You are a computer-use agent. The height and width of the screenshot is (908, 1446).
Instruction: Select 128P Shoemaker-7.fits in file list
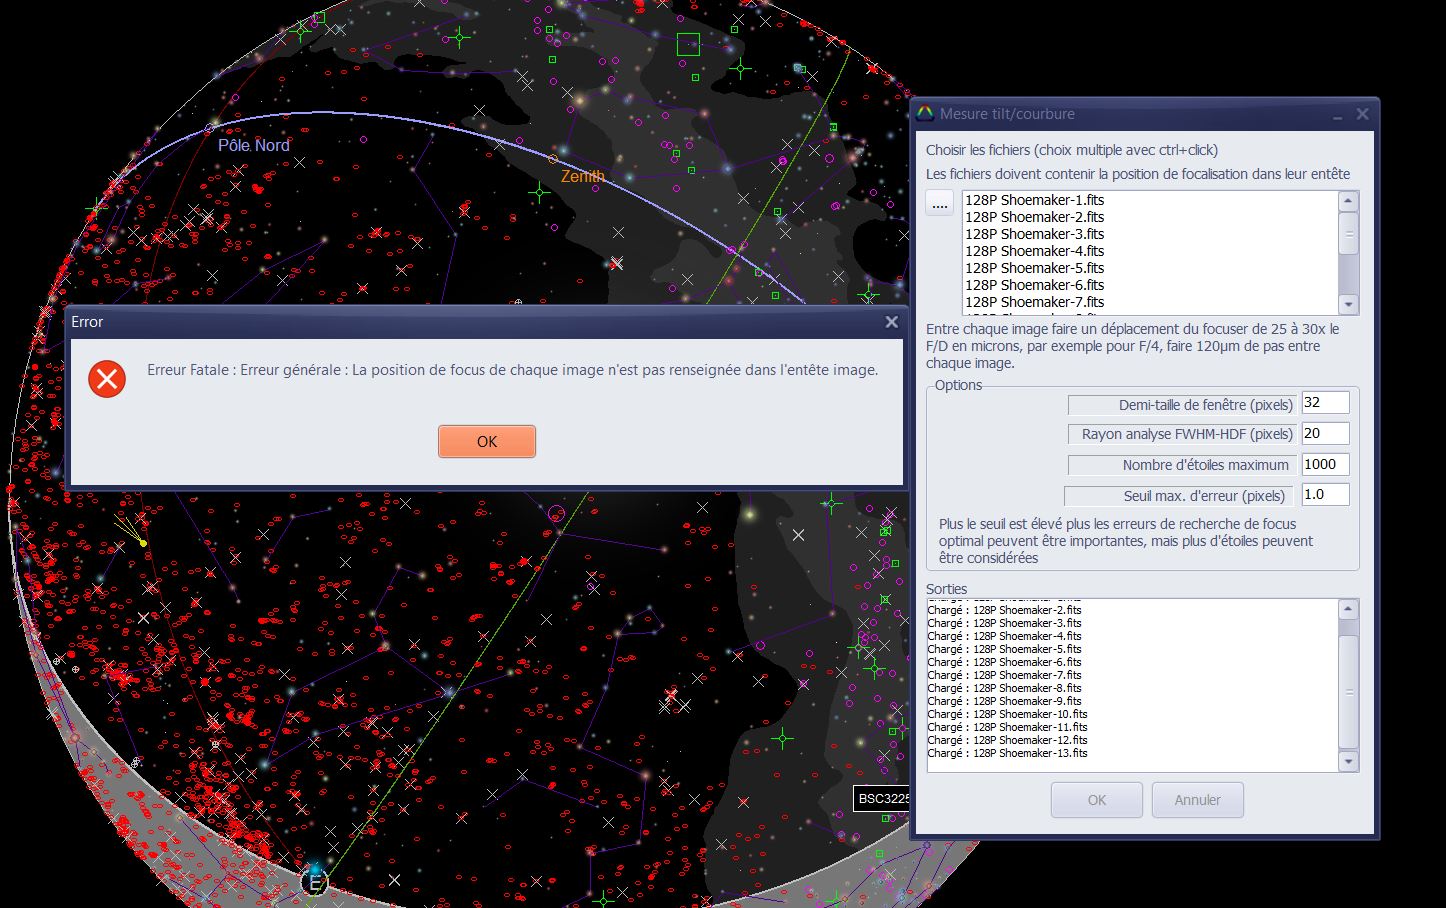pos(1034,302)
